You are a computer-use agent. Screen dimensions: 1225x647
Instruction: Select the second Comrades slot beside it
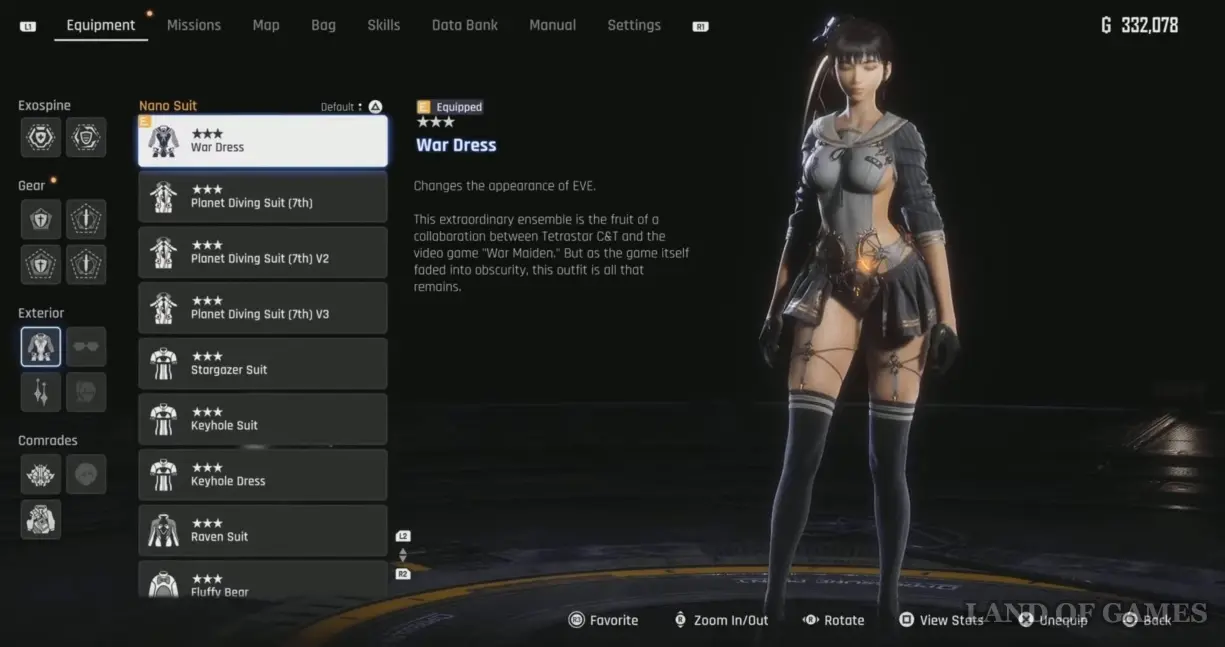(86, 474)
